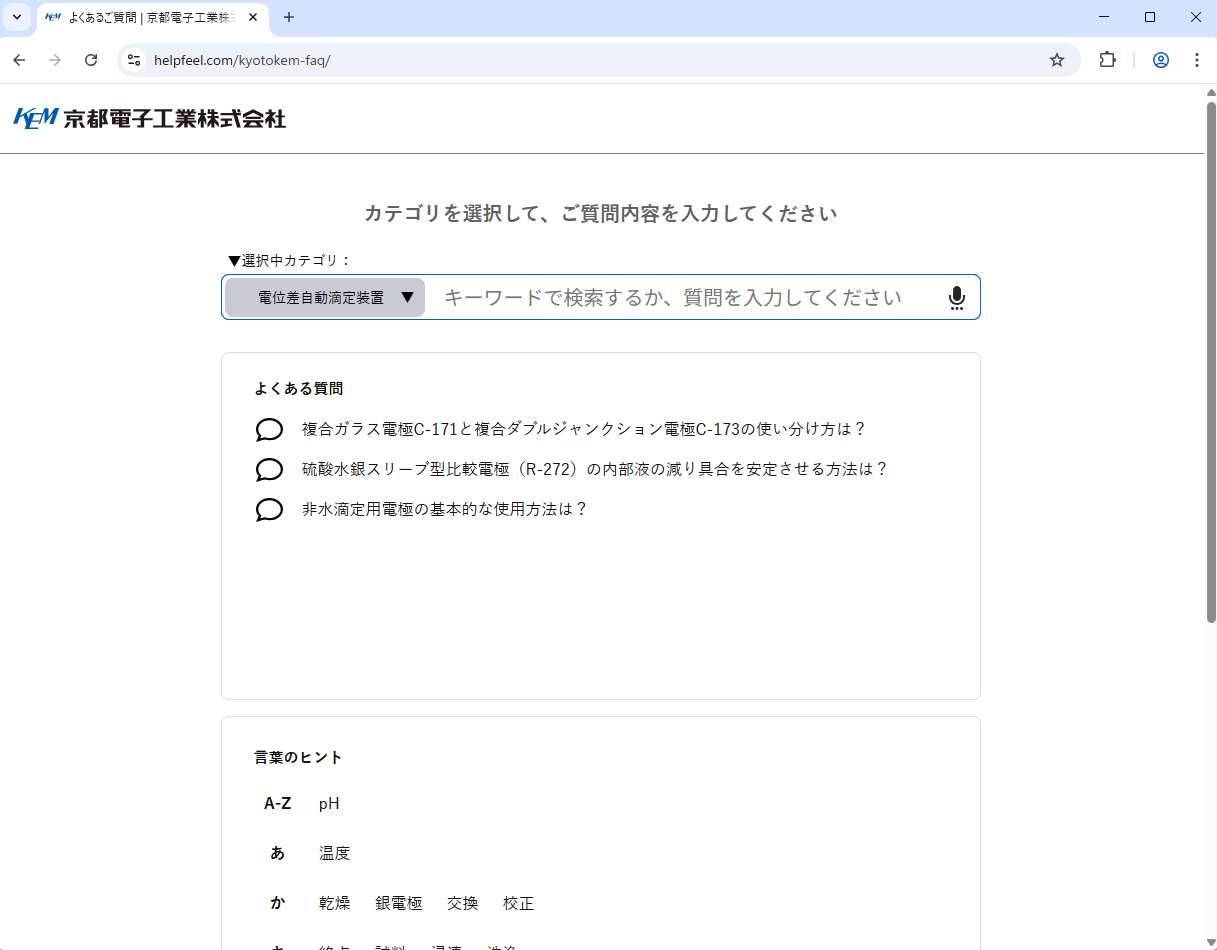Open the 非水滴定用電極 usage question
The height and width of the screenshot is (950, 1217).
(444, 509)
